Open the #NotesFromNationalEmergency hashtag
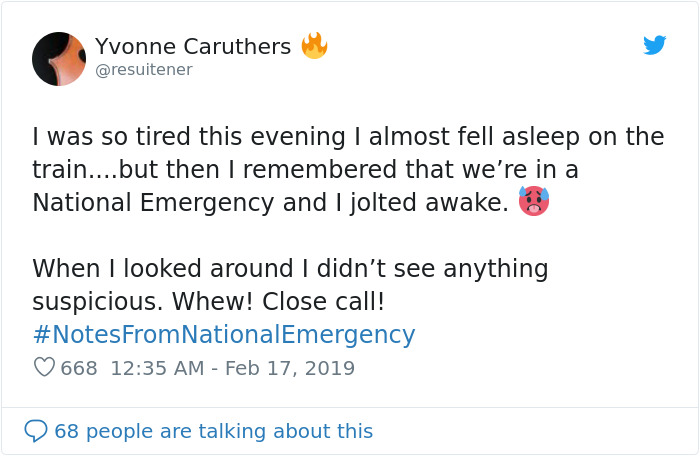Image resolution: width=700 pixels, height=456 pixels. point(223,334)
